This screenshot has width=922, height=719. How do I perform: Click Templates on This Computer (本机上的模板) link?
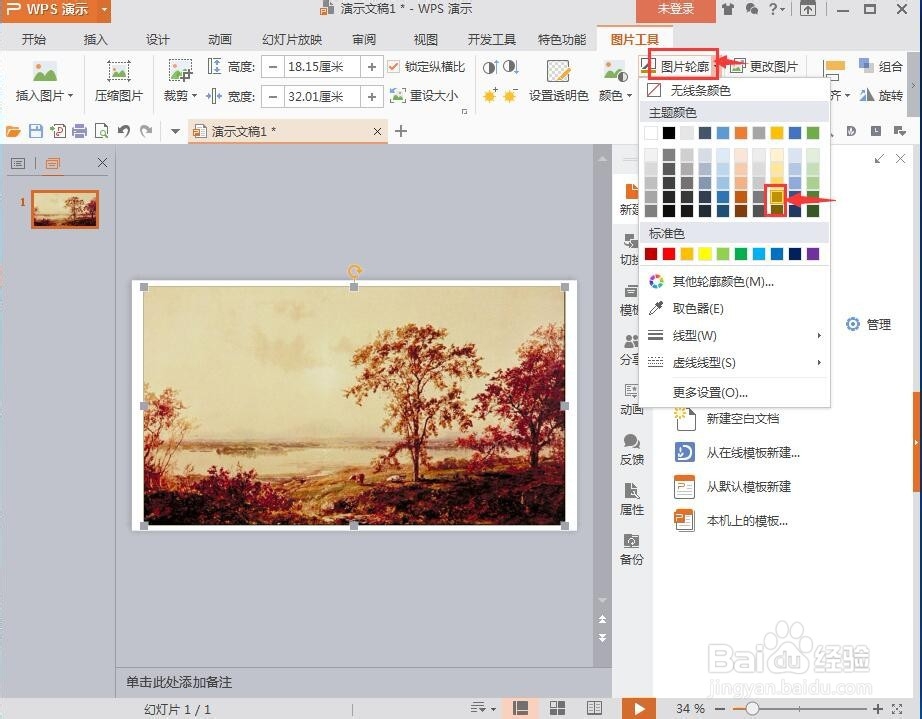(x=747, y=521)
